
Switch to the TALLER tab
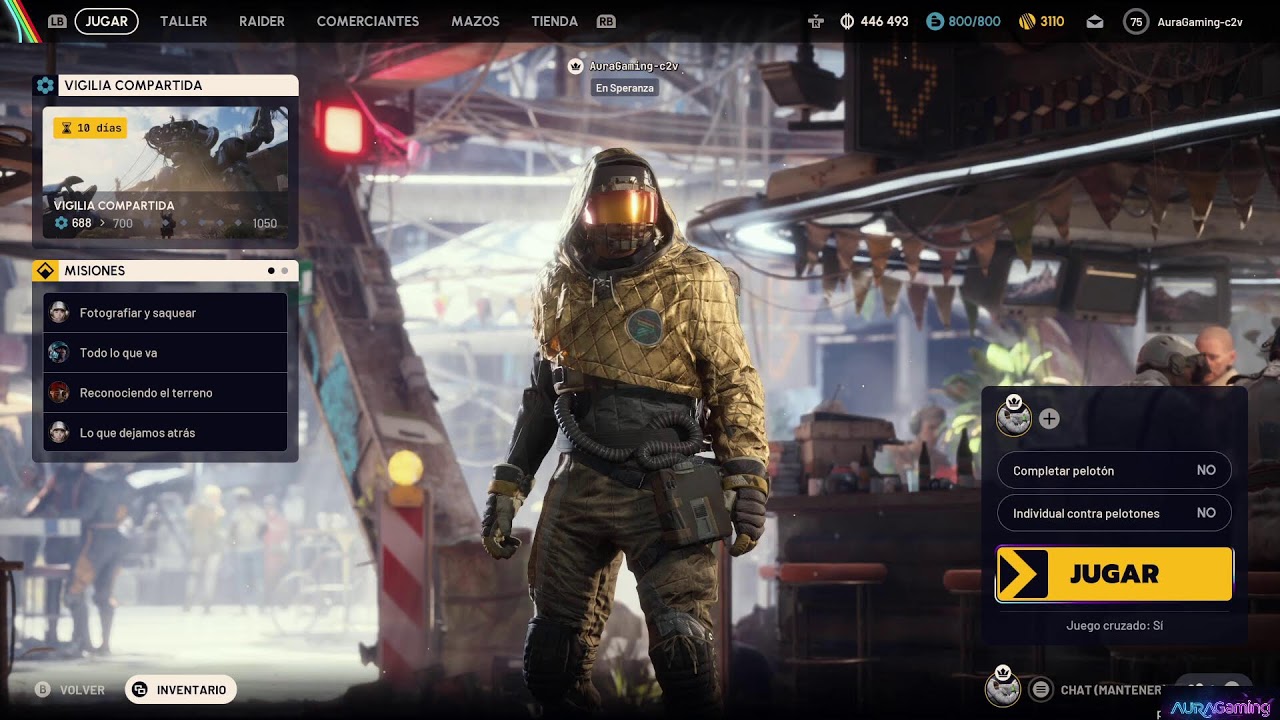pyautogui.click(x=184, y=21)
